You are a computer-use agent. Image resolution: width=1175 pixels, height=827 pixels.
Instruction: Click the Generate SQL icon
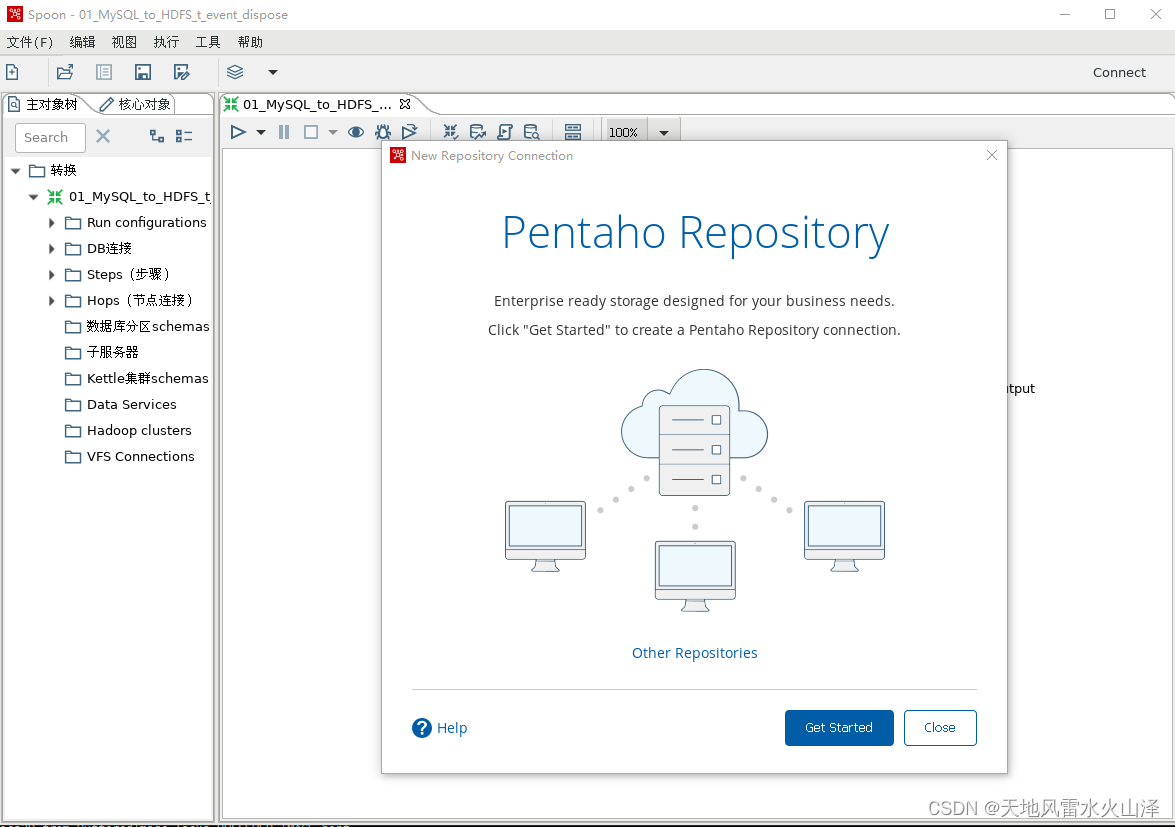505,132
